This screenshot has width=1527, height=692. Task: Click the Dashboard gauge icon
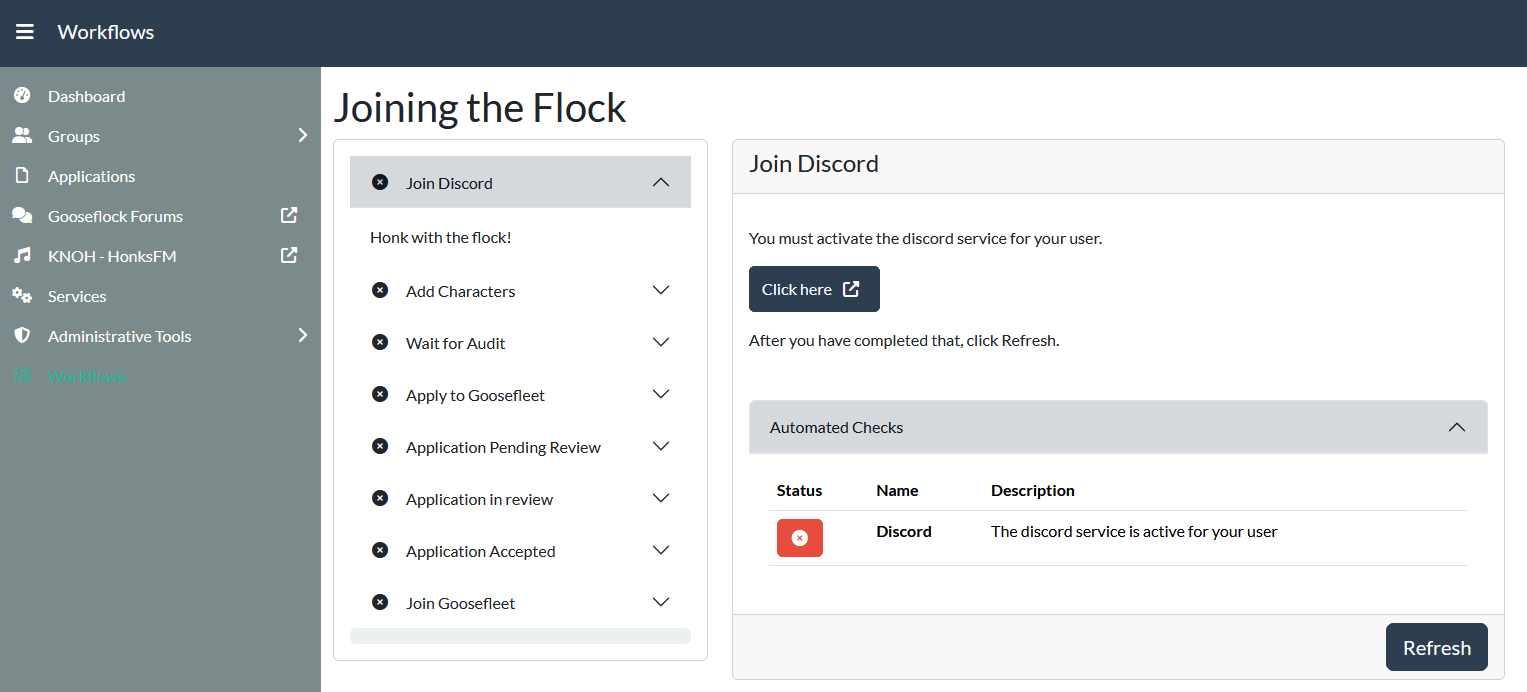[x=22, y=96]
